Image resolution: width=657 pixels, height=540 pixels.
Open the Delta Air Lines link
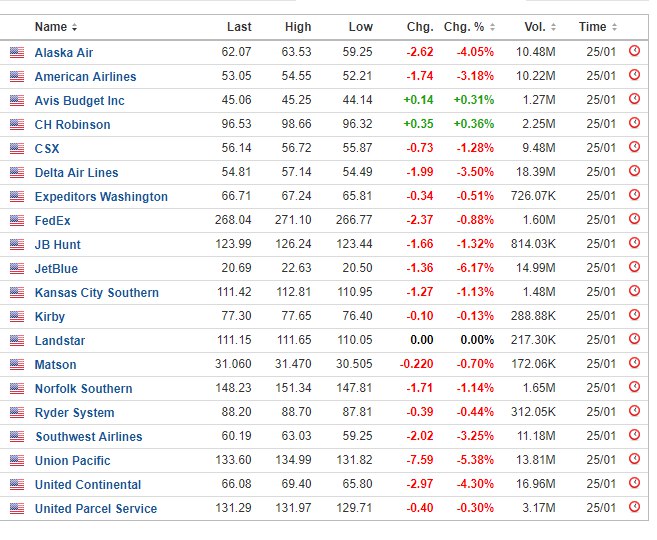(76, 173)
